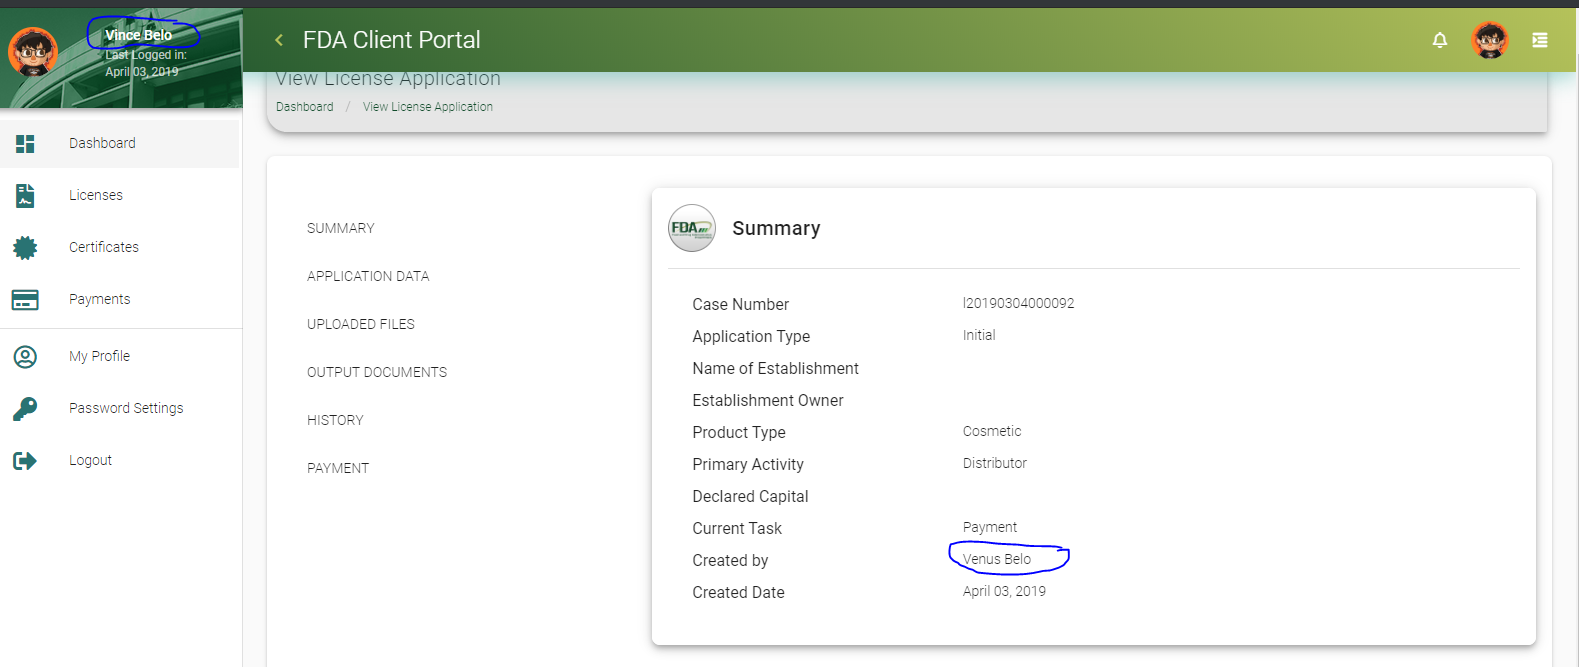
Task: Click the View License Application page heading
Action: pyautogui.click(x=388, y=79)
